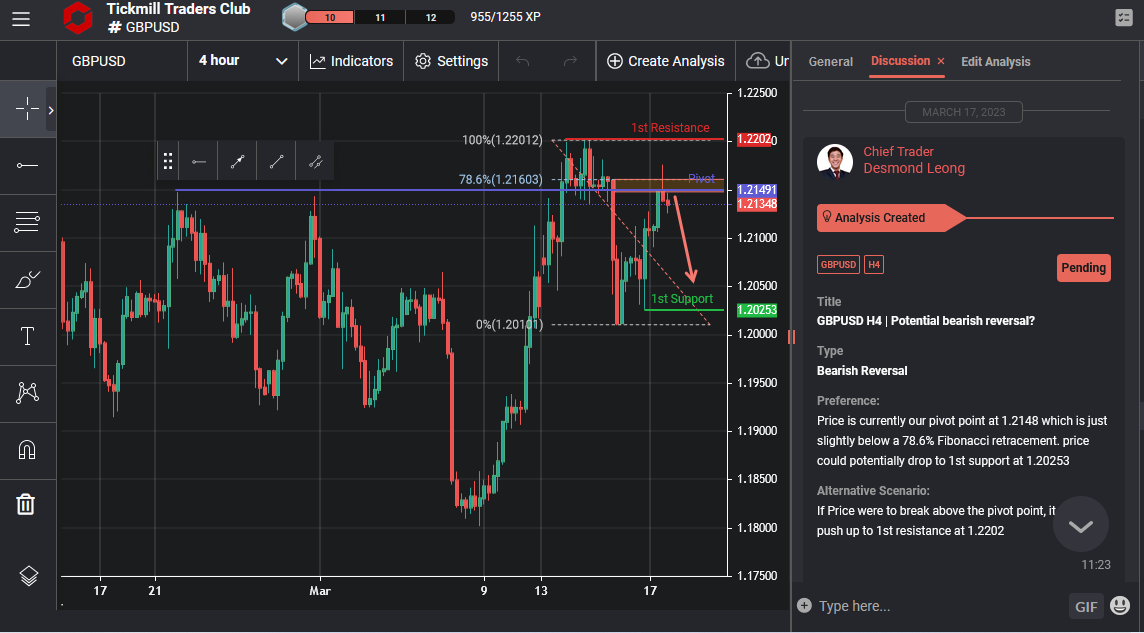Click level 12 progress segment
Screen dimensions: 1144x633
pos(430,18)
